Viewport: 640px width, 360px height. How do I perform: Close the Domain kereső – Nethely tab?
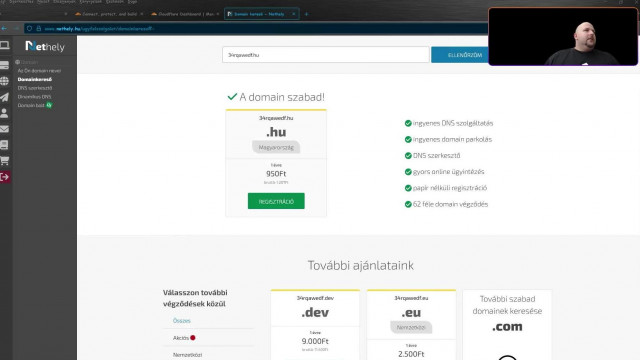coord(293,14)
